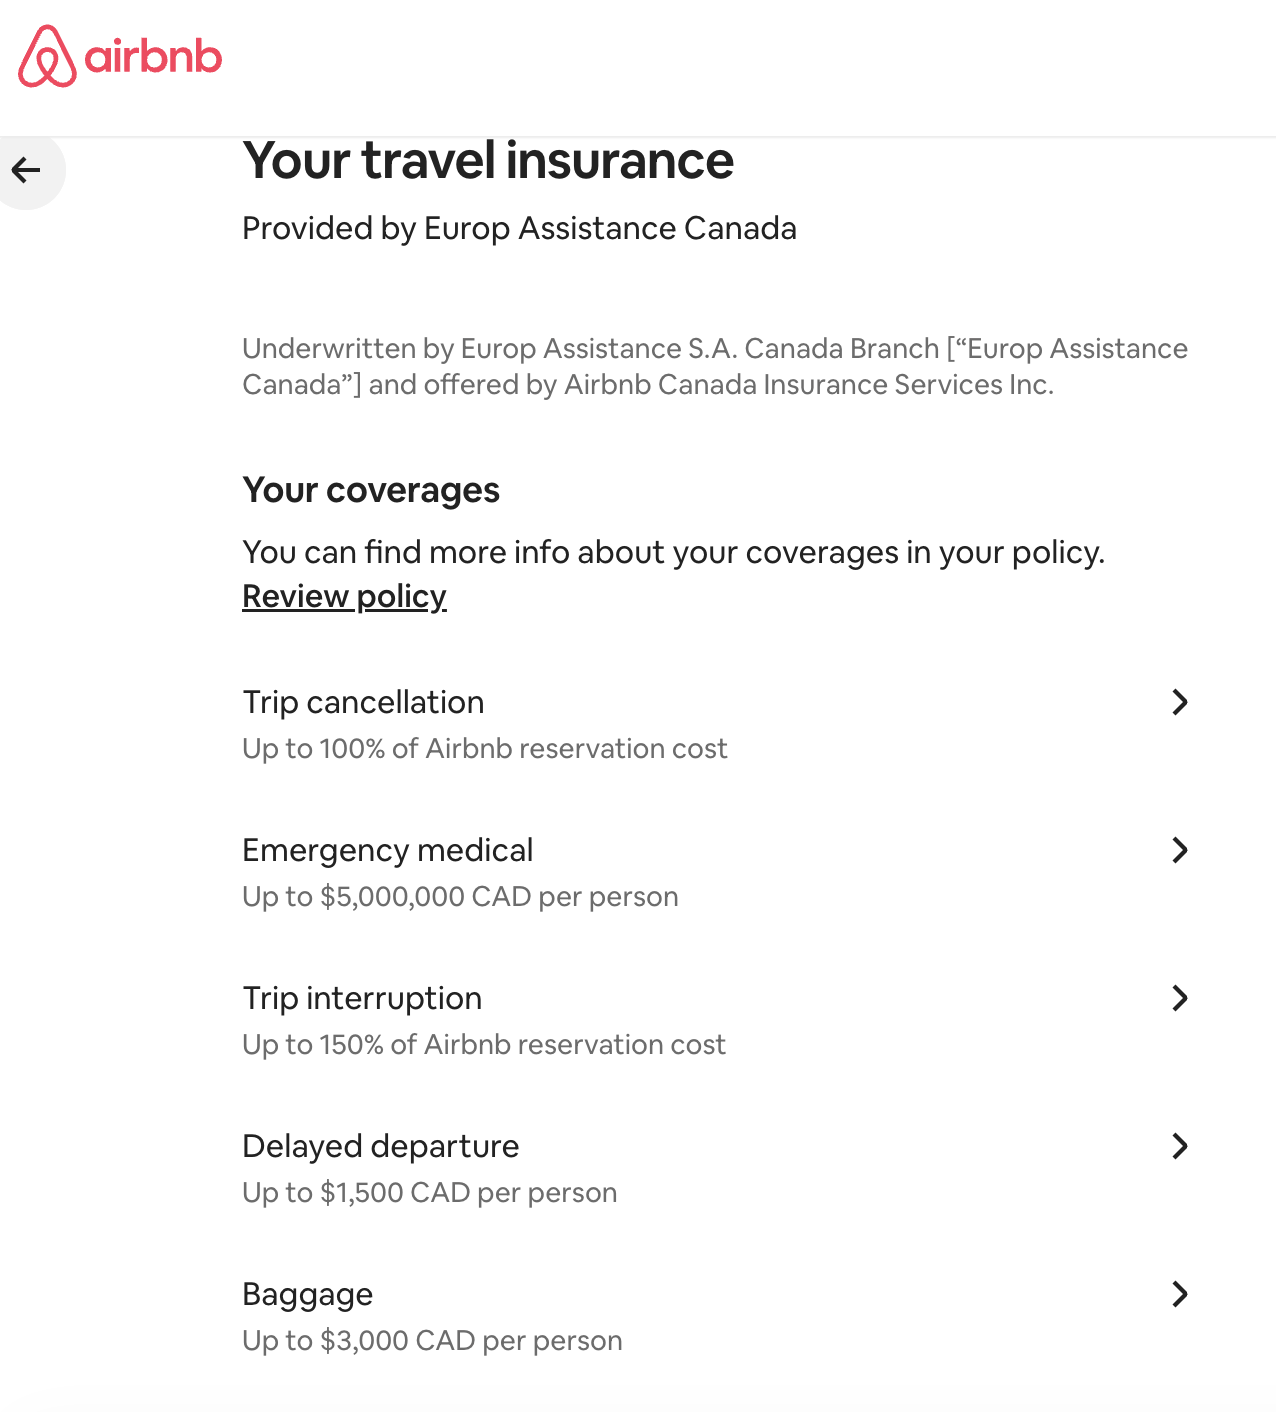Go back using the left arrow button
This screenshot has height=1412, width=1276.
point(27,170)
